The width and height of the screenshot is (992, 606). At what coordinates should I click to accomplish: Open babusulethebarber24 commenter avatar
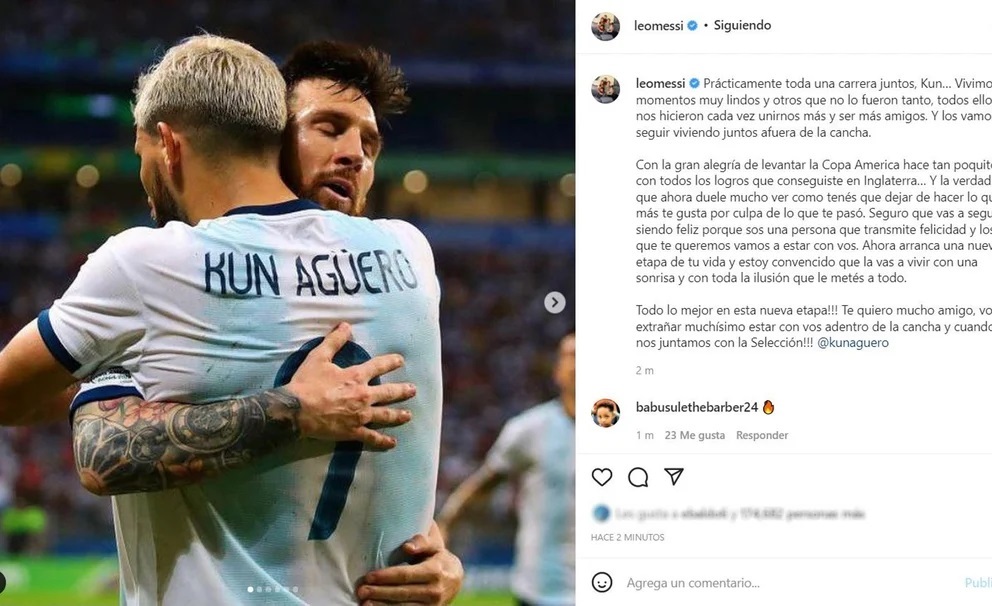[x=605, y=413]
